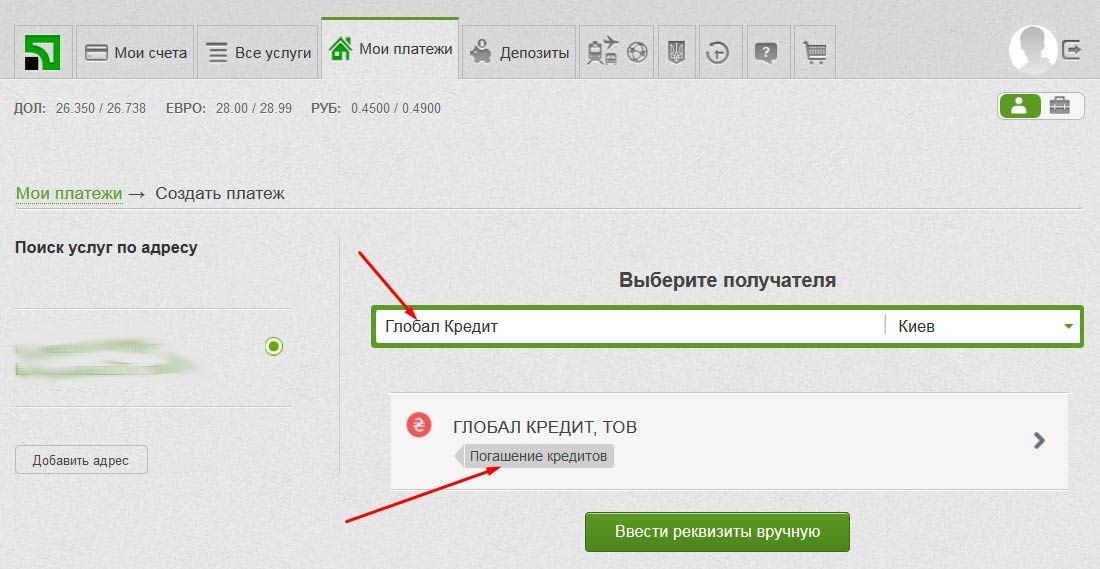Click the list icon in Все услуги

coord(217,53)
